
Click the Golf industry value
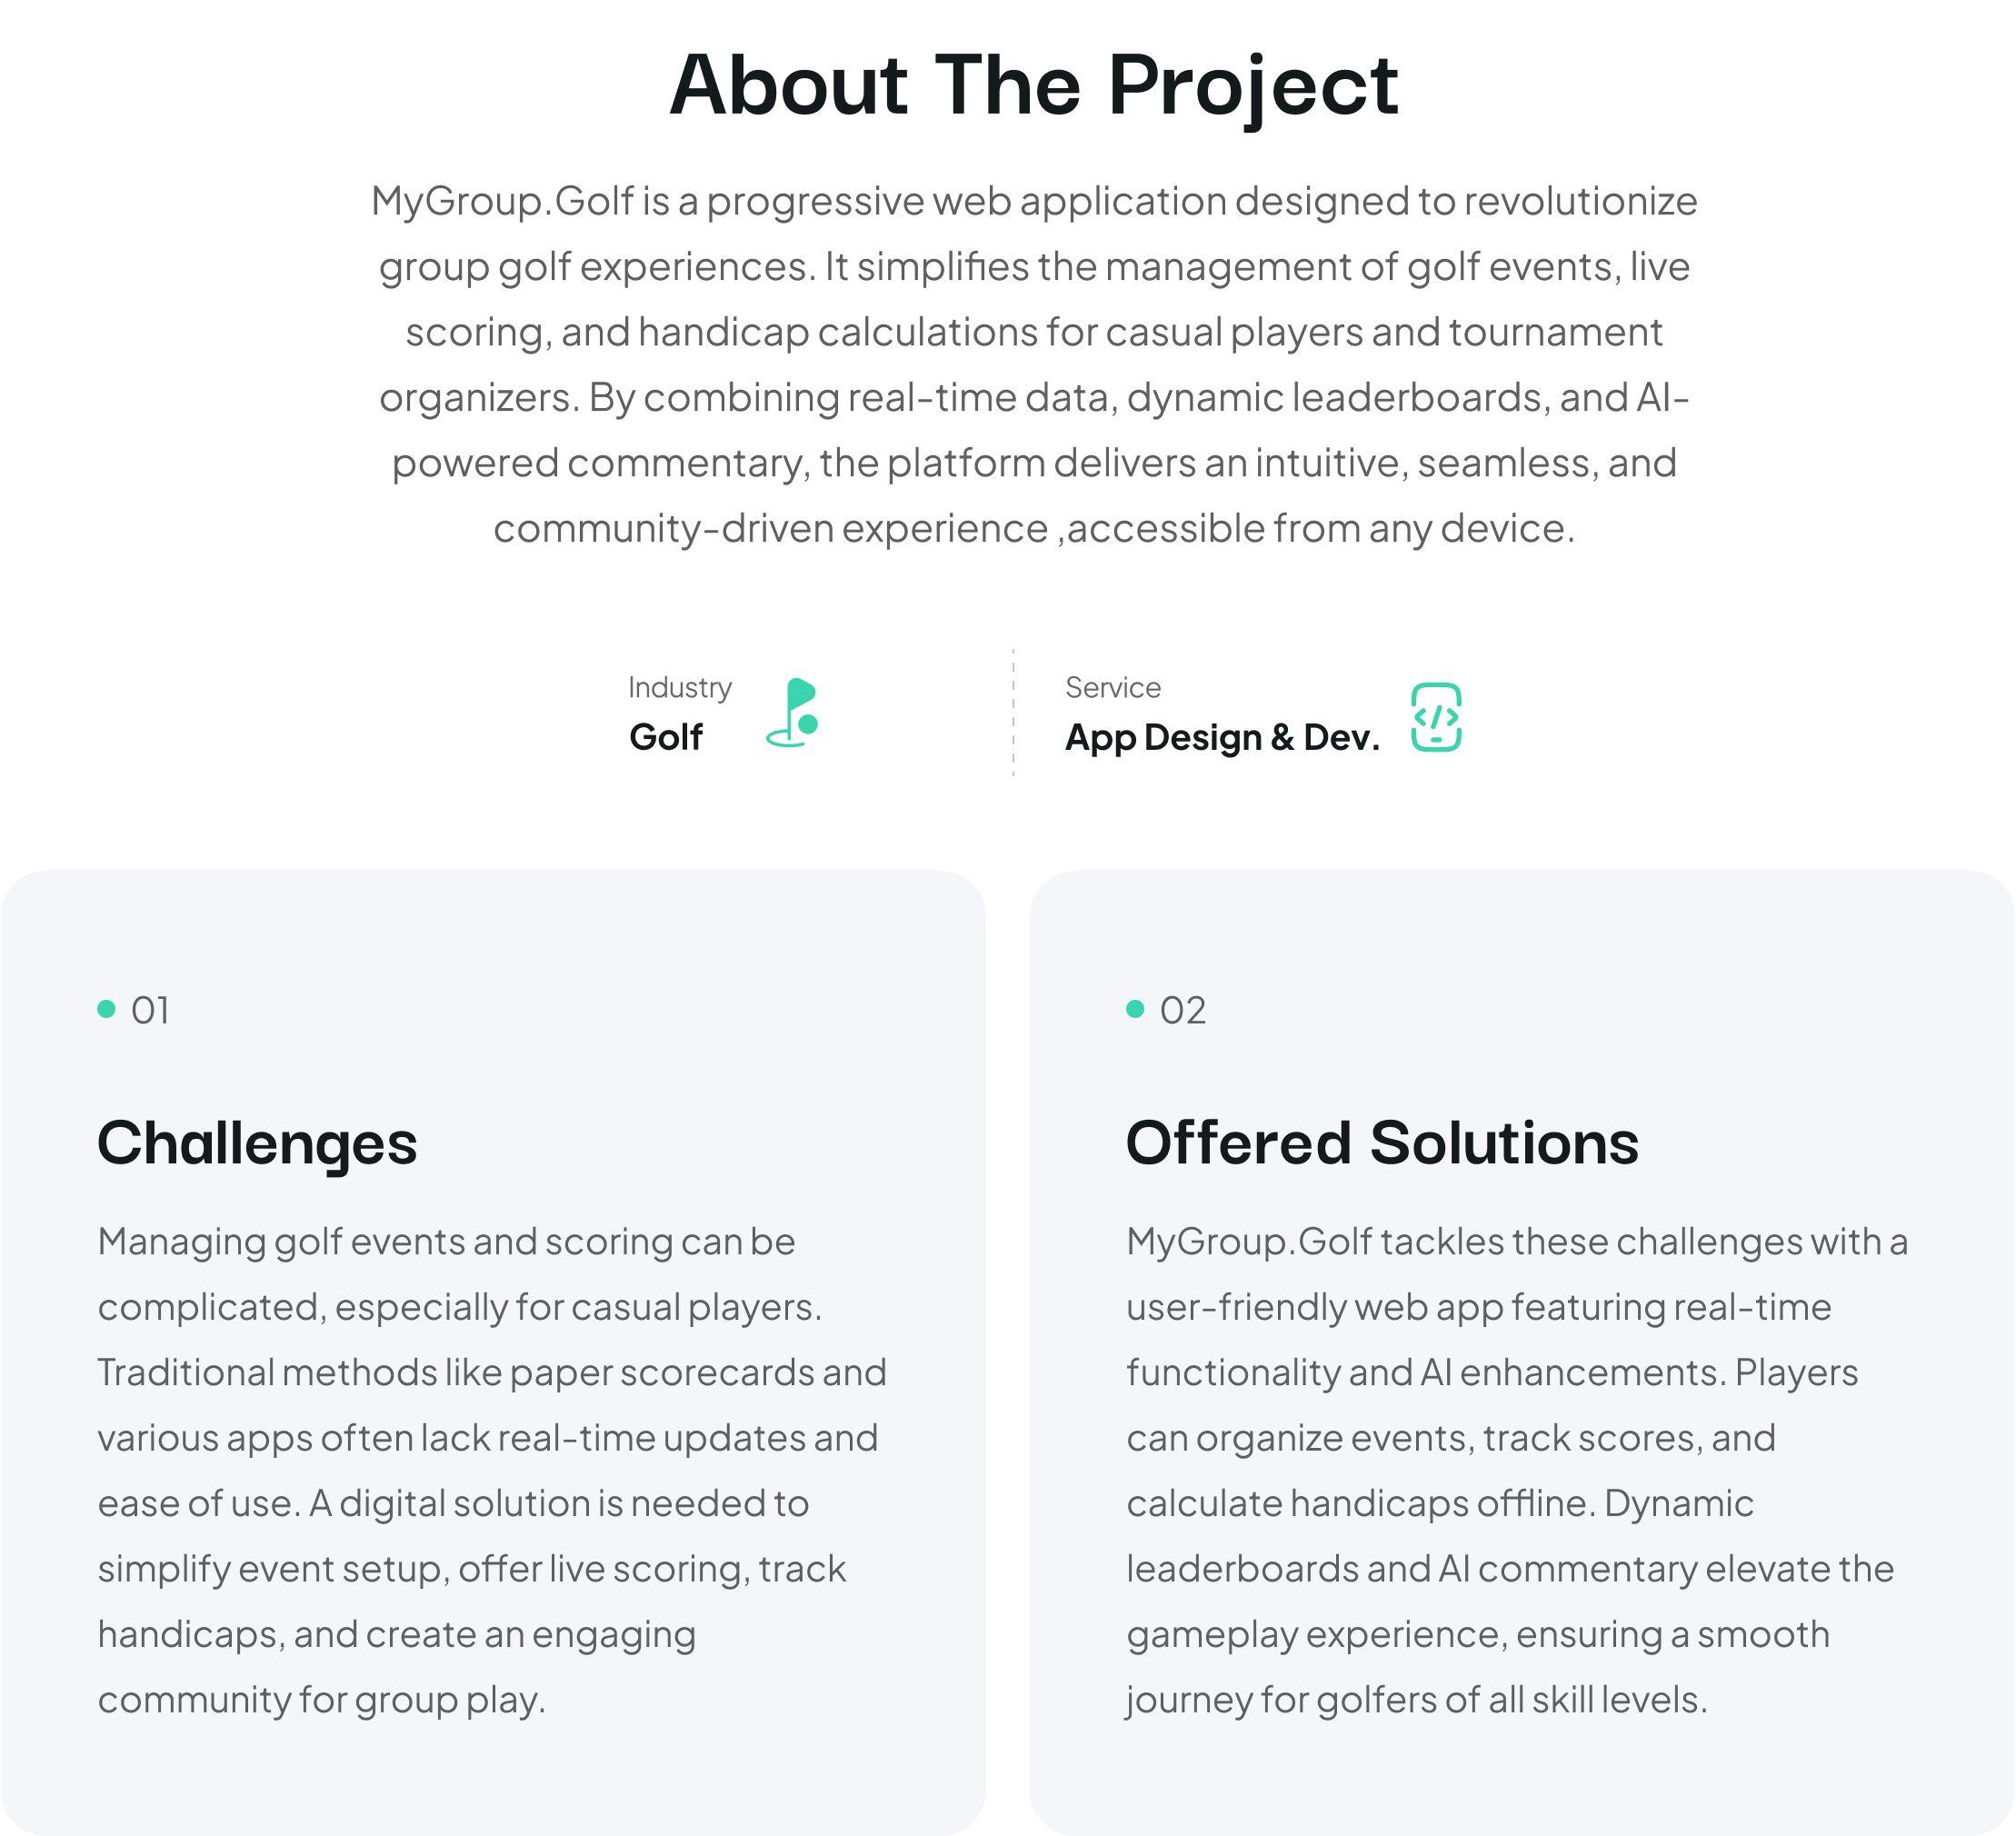[x=666, y=737]
